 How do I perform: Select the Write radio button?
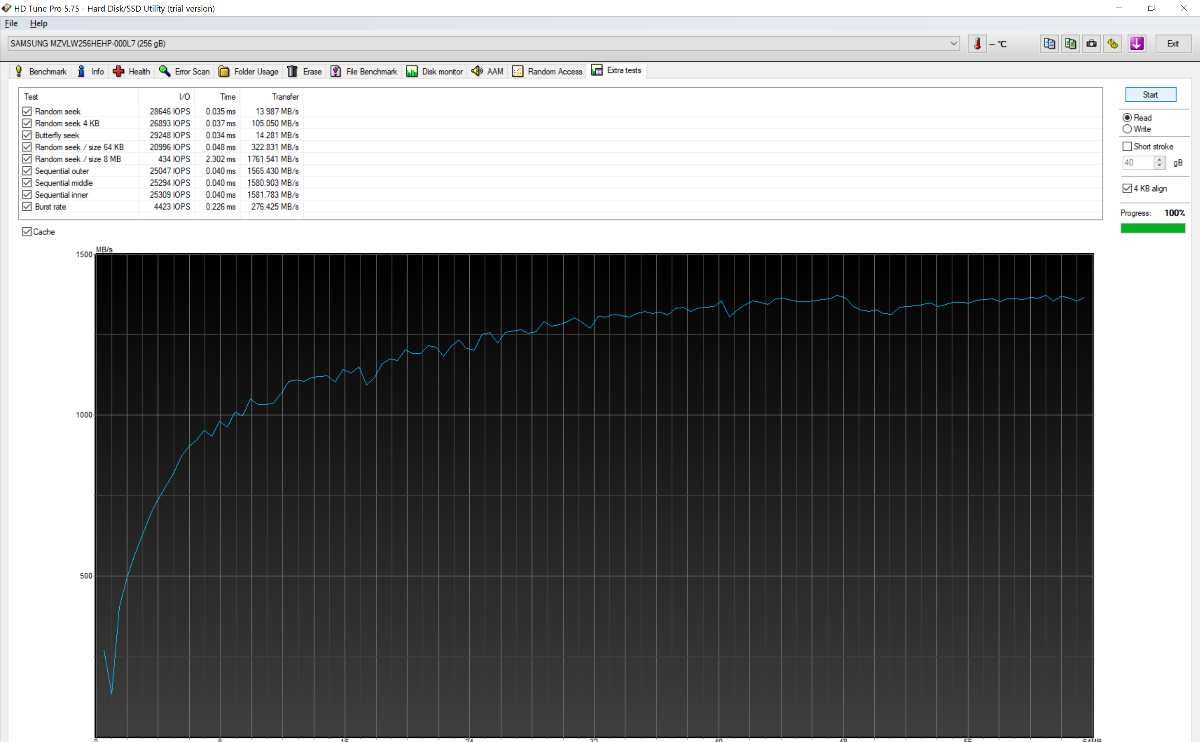pyautogui.click(x=1128, y=129)
